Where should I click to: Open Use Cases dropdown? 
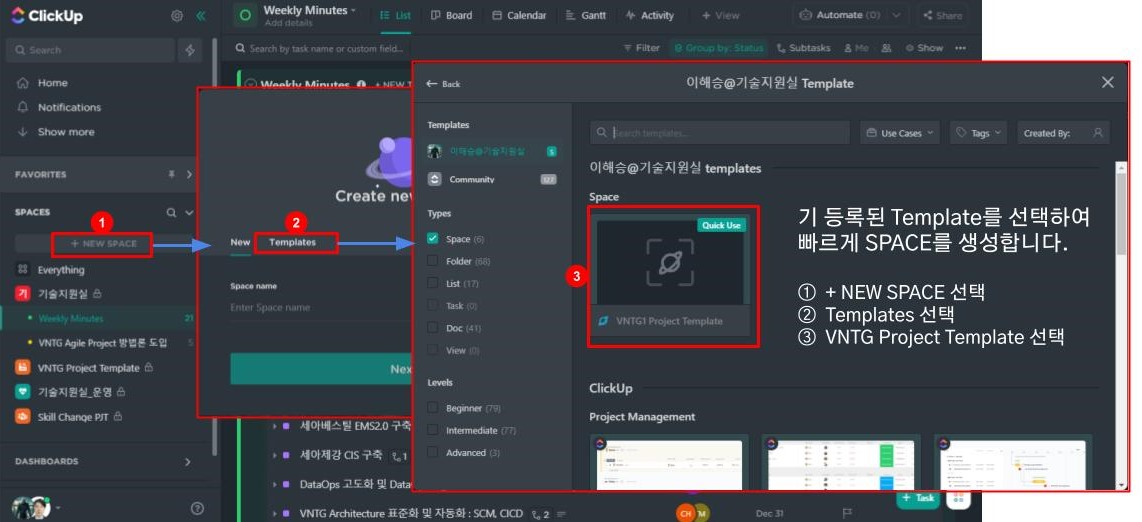click(x=900, y=133)
